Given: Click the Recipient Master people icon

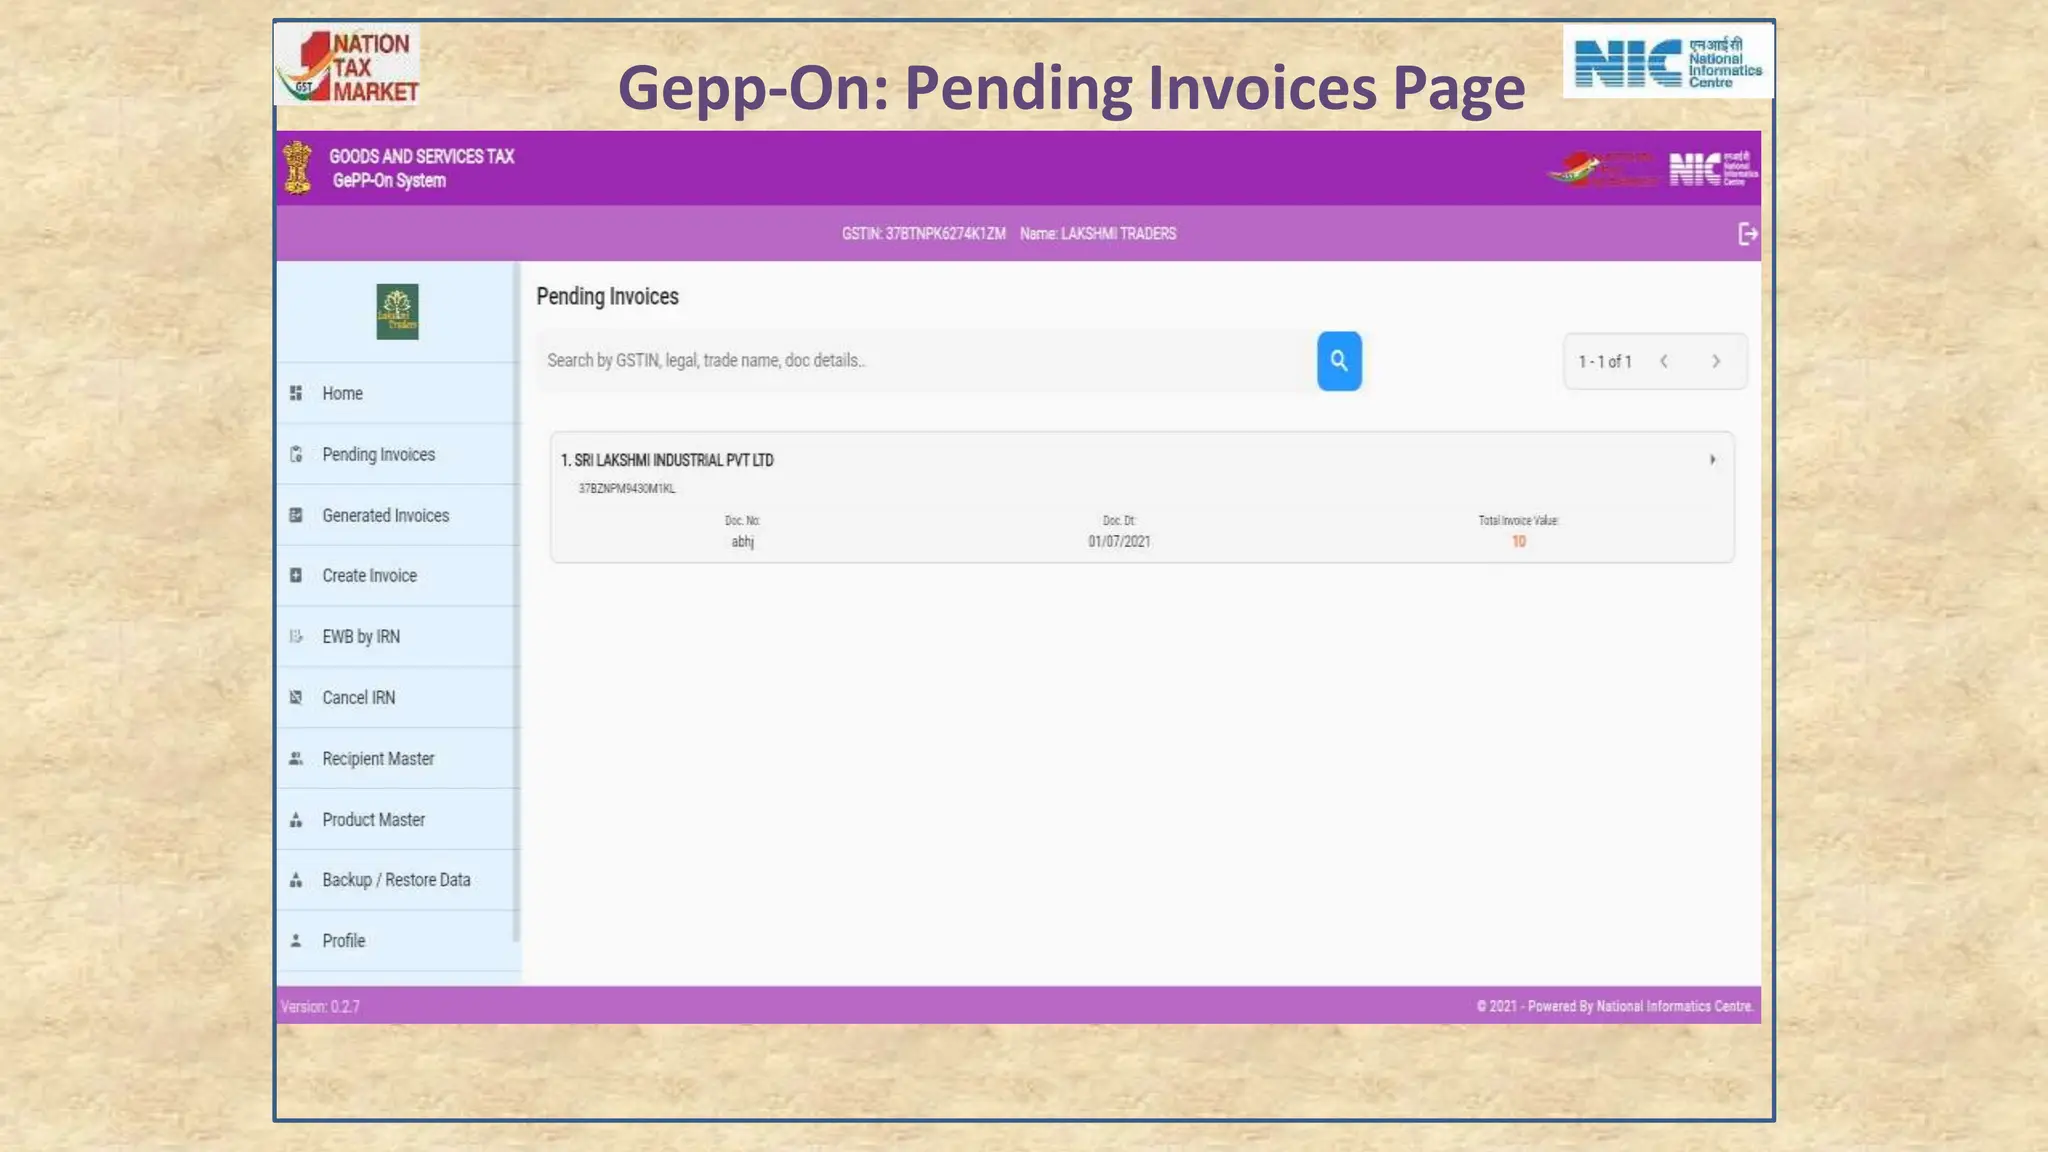Looking at the screenshot, I should point(296,758).
